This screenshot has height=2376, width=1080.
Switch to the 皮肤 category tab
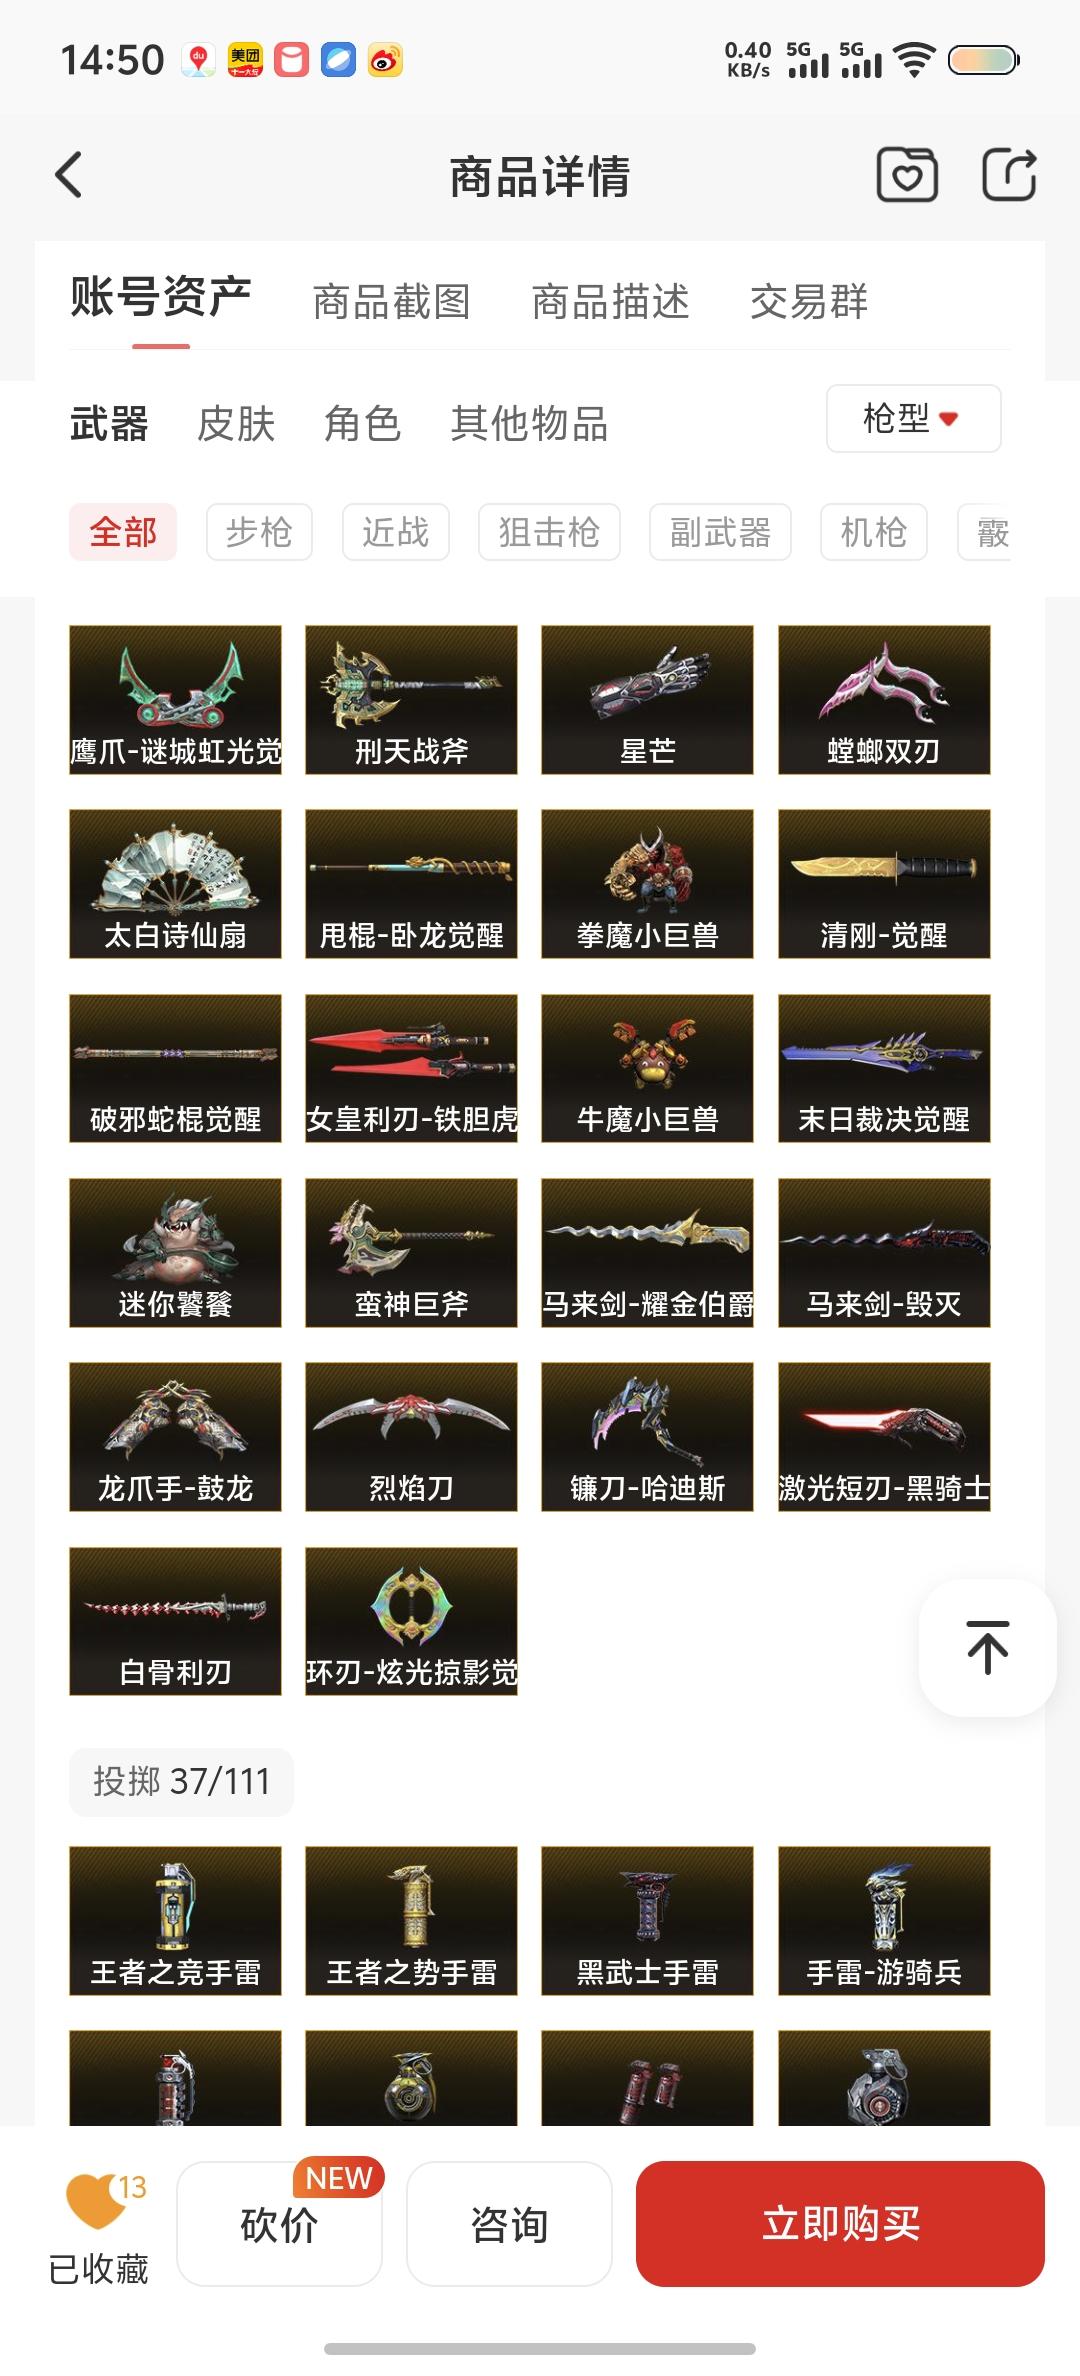coord(236,424)
